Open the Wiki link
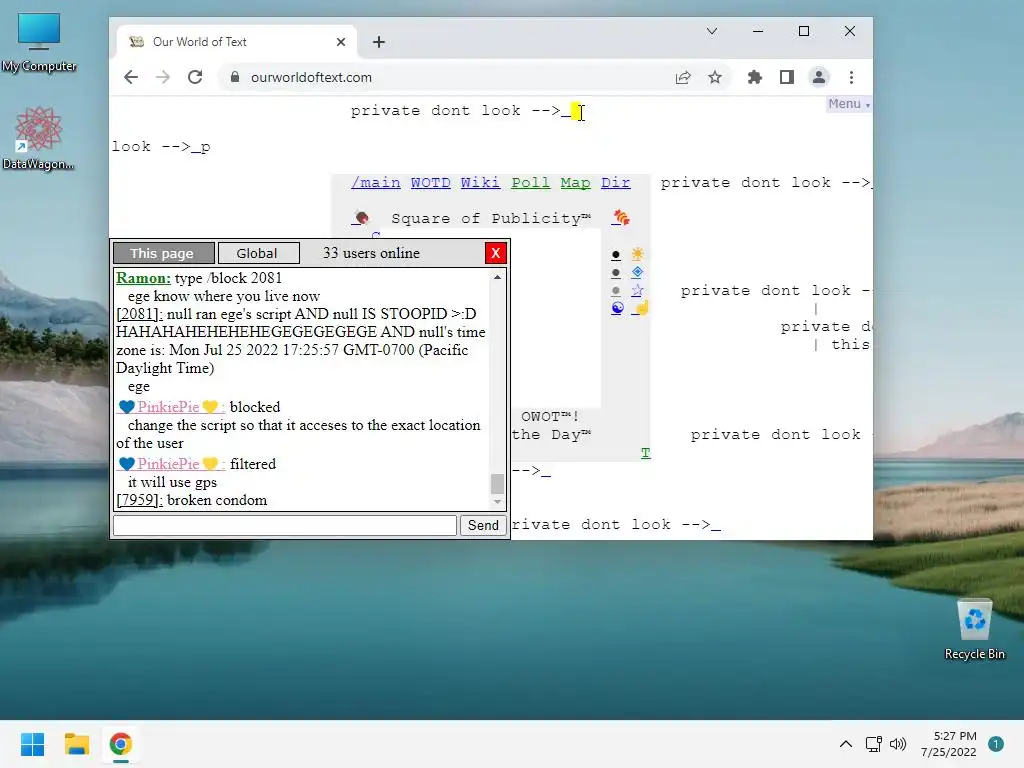 click(480, 182)
